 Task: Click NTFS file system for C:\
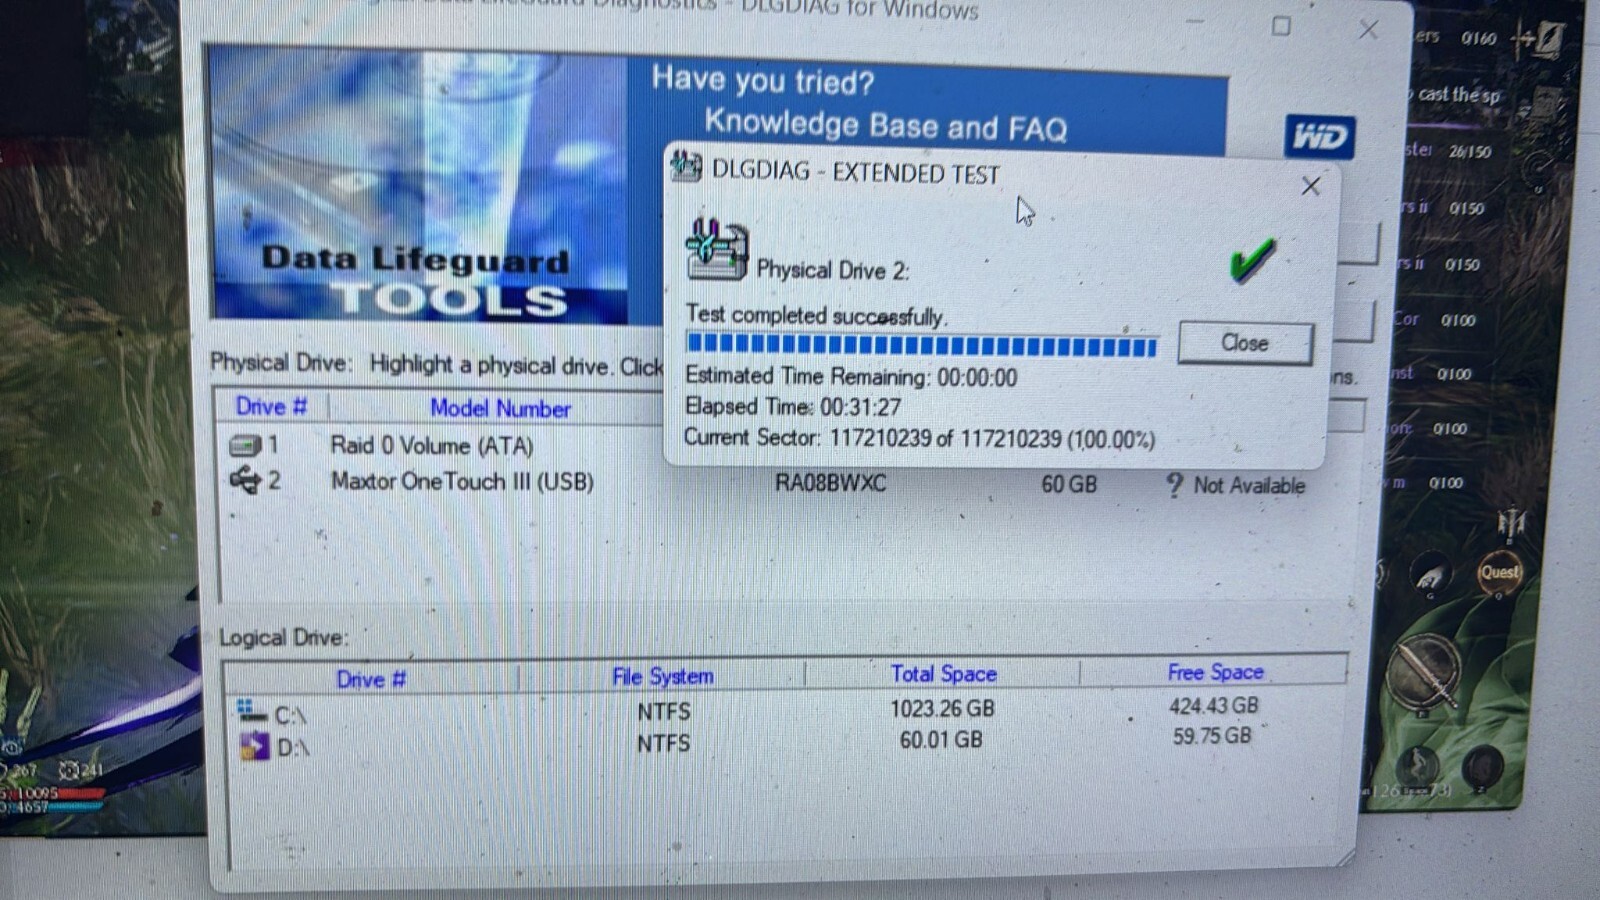664,711
